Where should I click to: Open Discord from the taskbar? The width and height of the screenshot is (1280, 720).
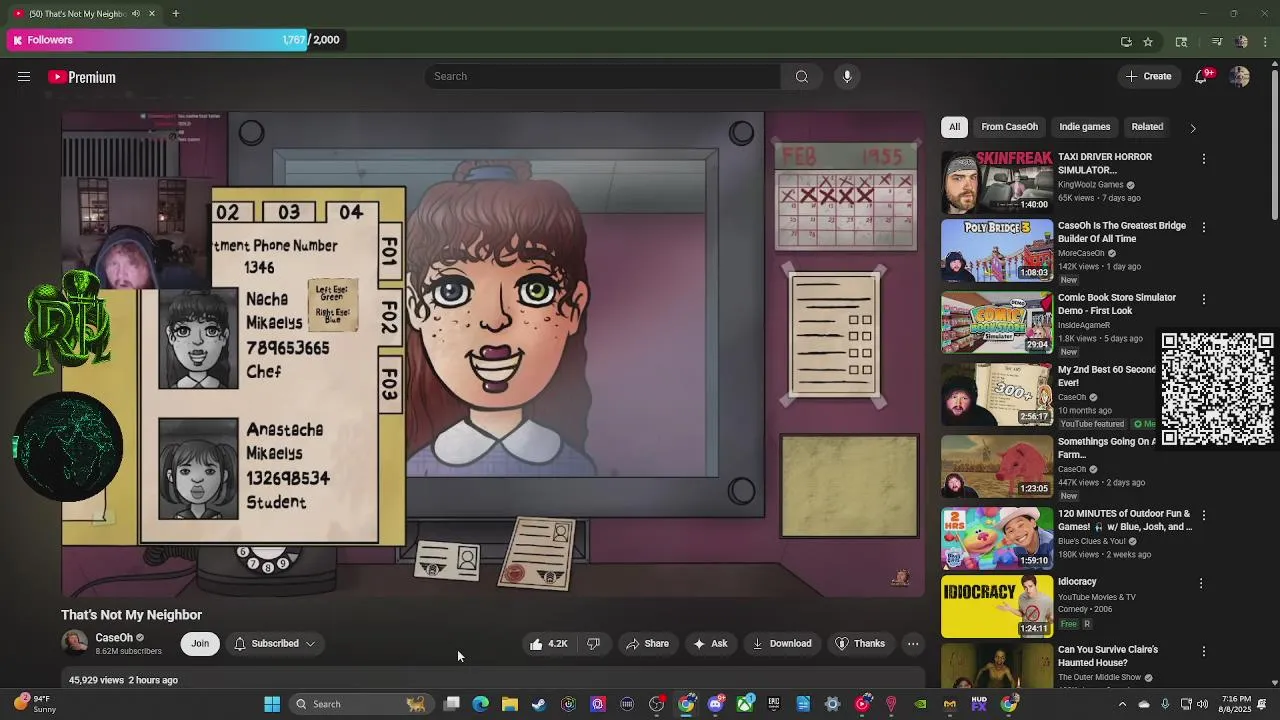[715, 704]
